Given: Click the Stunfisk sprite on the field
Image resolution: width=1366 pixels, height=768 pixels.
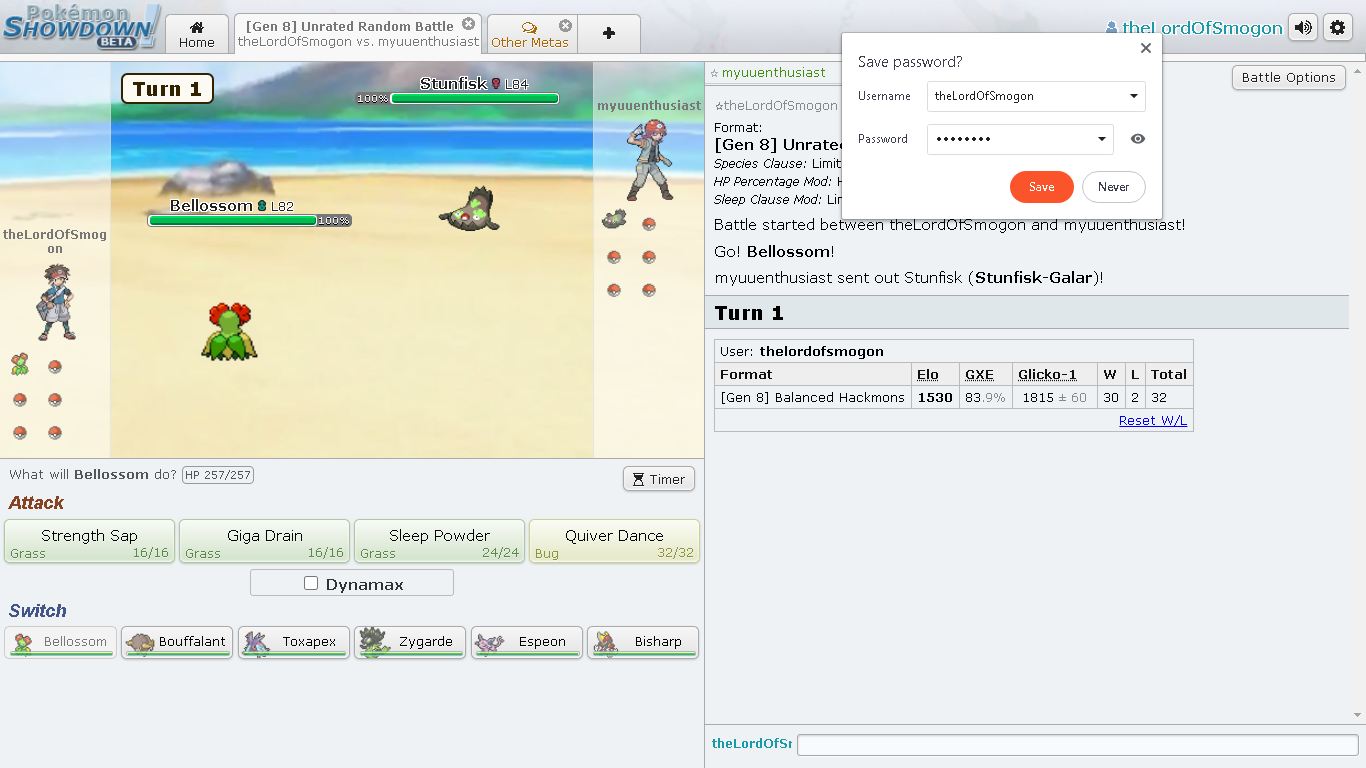Looking at the screenshot, I should (470, 208).
